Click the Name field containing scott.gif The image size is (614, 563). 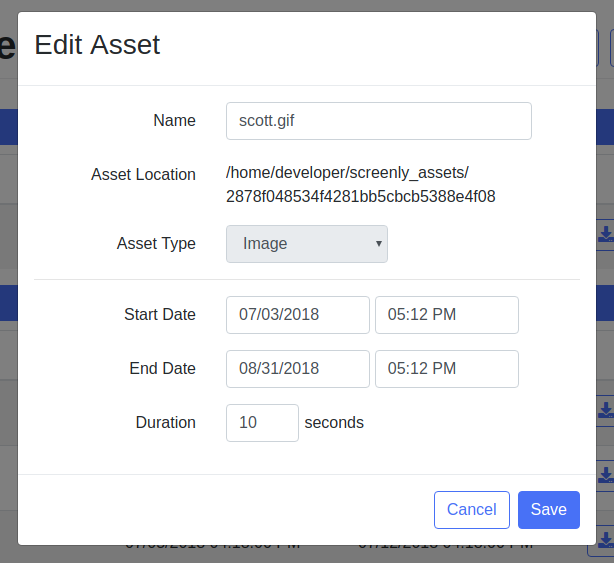[x=379, y=121]
